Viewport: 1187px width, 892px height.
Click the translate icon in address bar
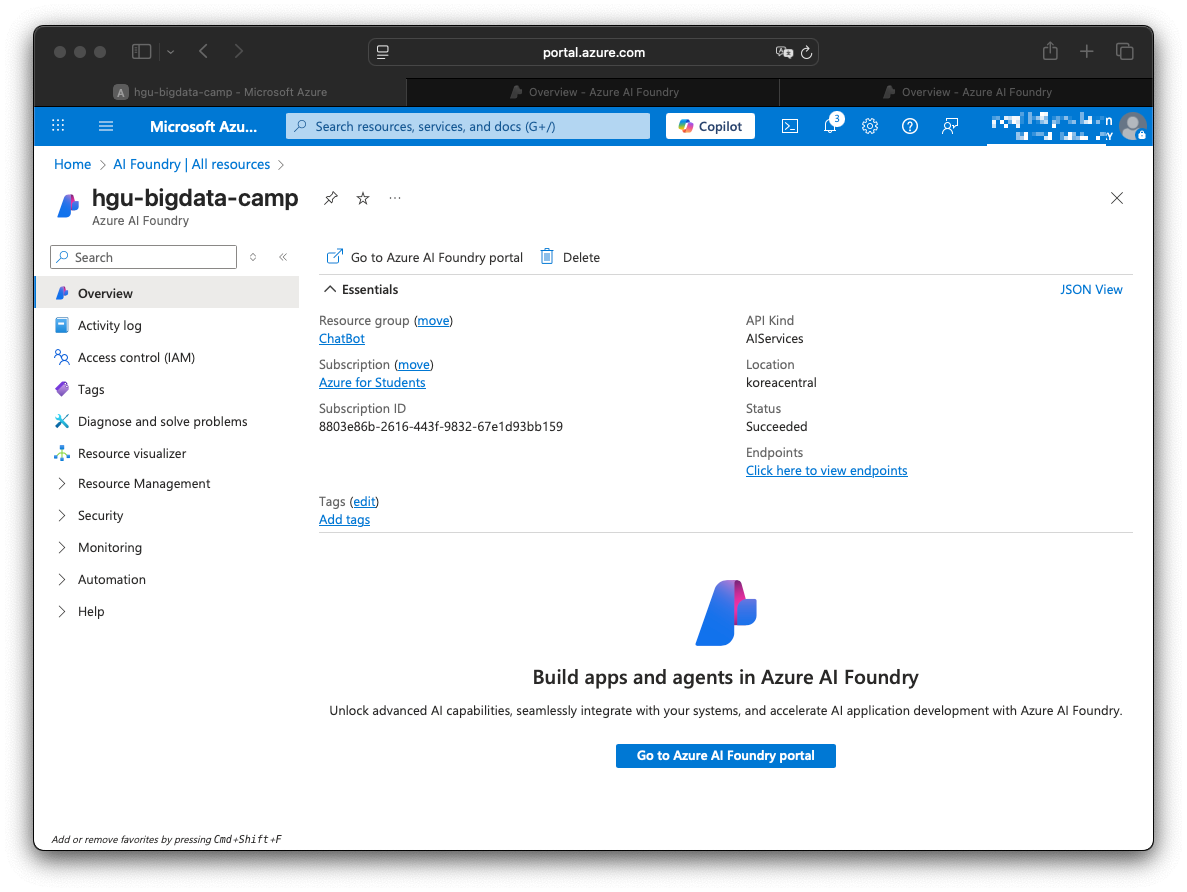pos(784,52)
